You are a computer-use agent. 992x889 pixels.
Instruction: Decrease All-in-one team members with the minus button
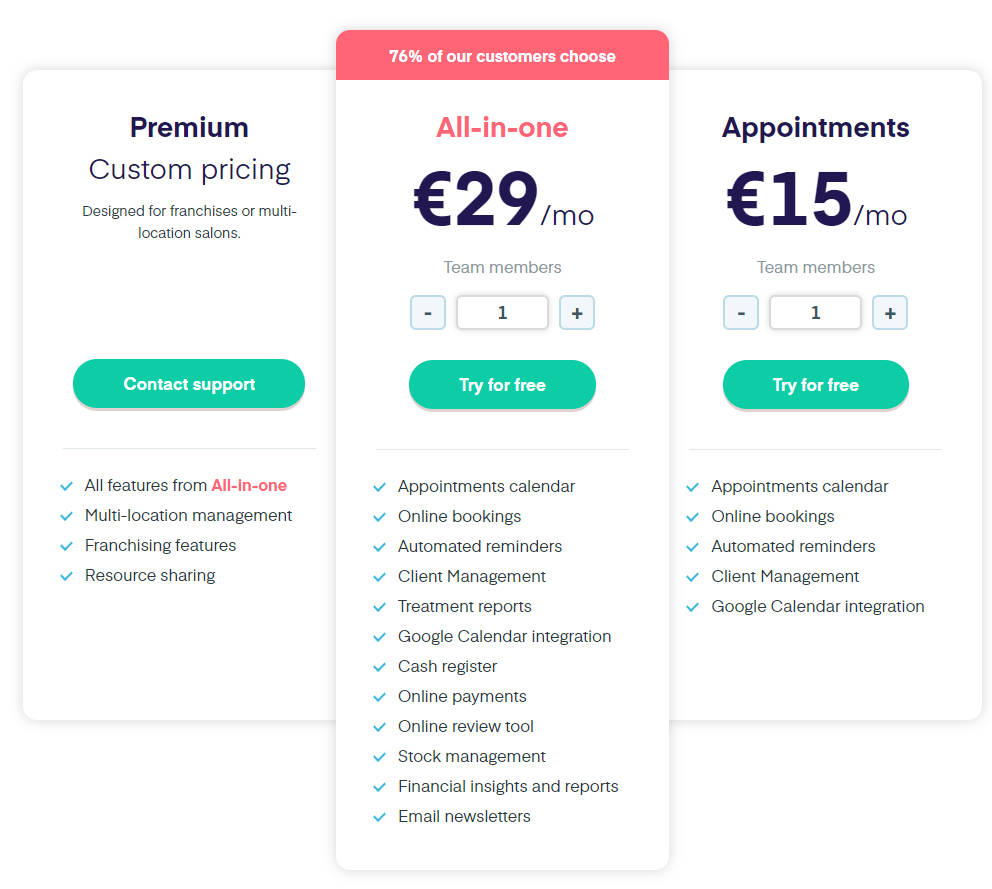pyautogui.click(x=428, y=312)
